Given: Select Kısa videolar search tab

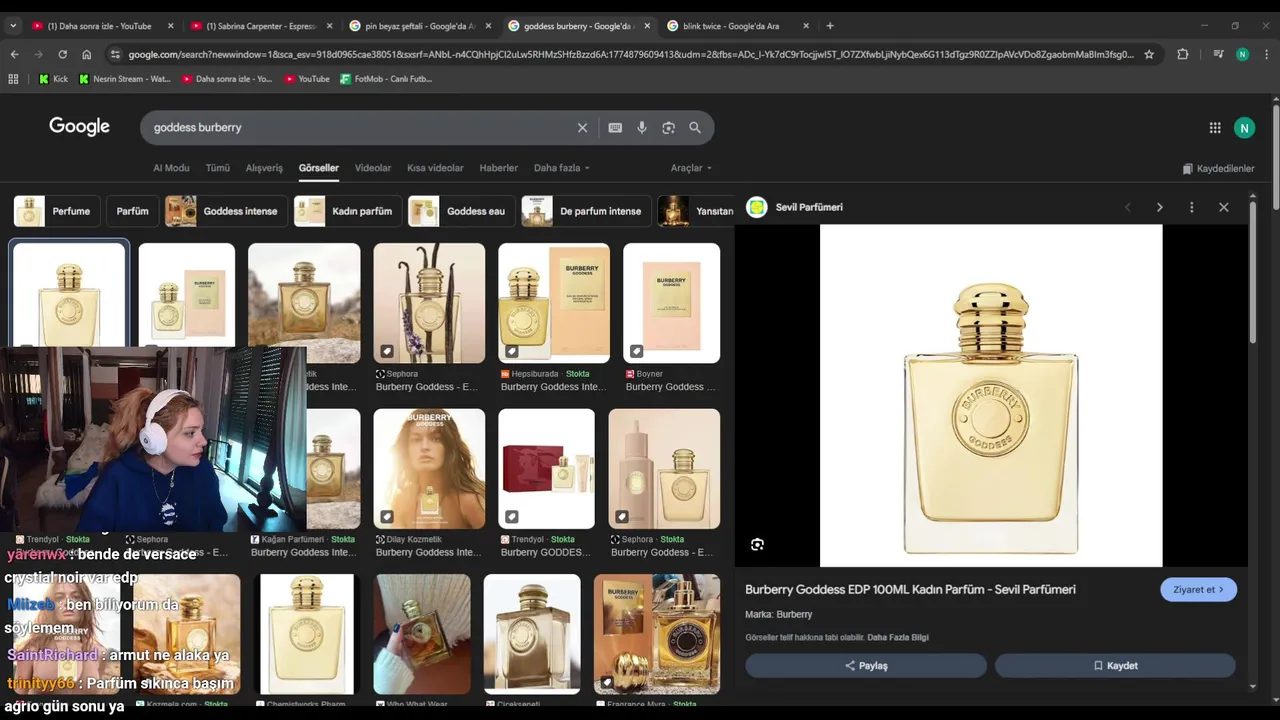Looking at the screenshot, I should point(435,168).
